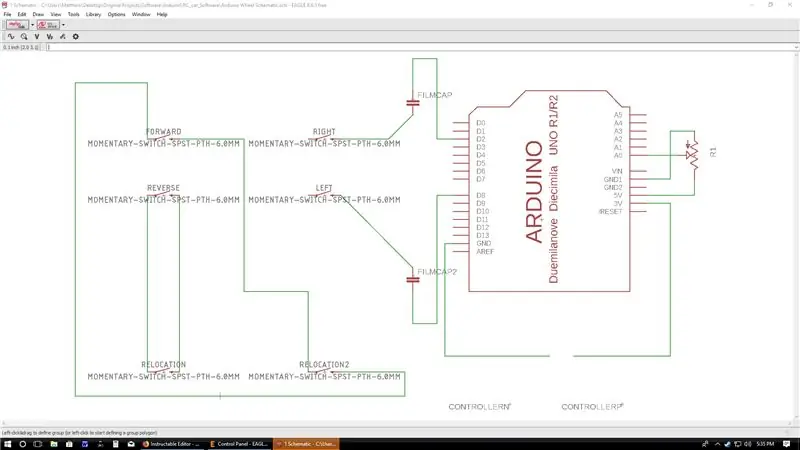Switch to Control Panel - EAGLE taskbar window
Screen dimensions: 800x450
pyautogui.click(x=238, y=444)
